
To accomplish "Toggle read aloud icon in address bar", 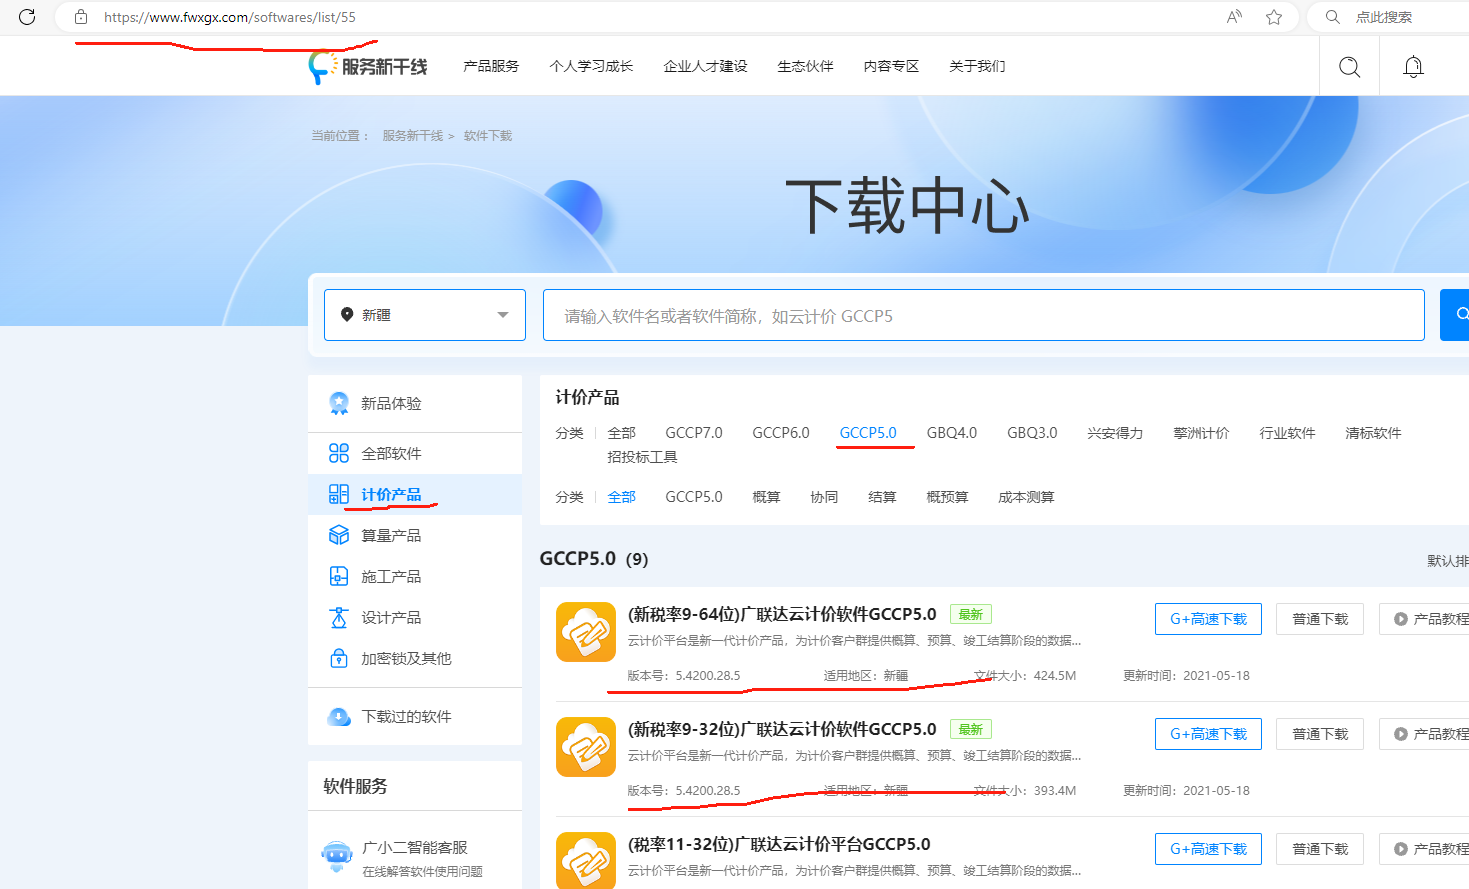I will (x=1234, y=17).
